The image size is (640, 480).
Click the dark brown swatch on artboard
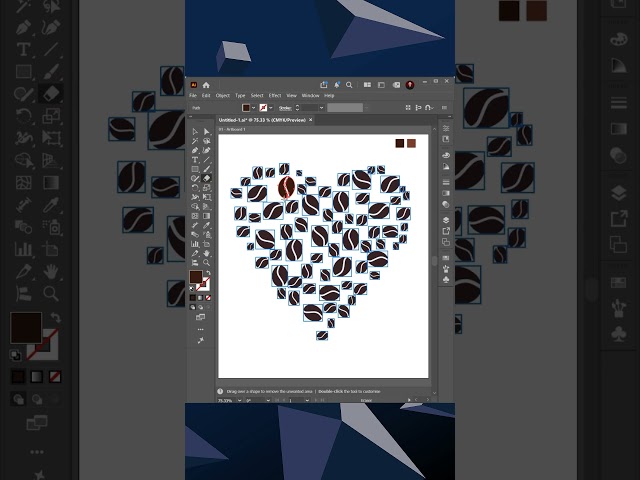pyautogui.click(x=400, y=143)
